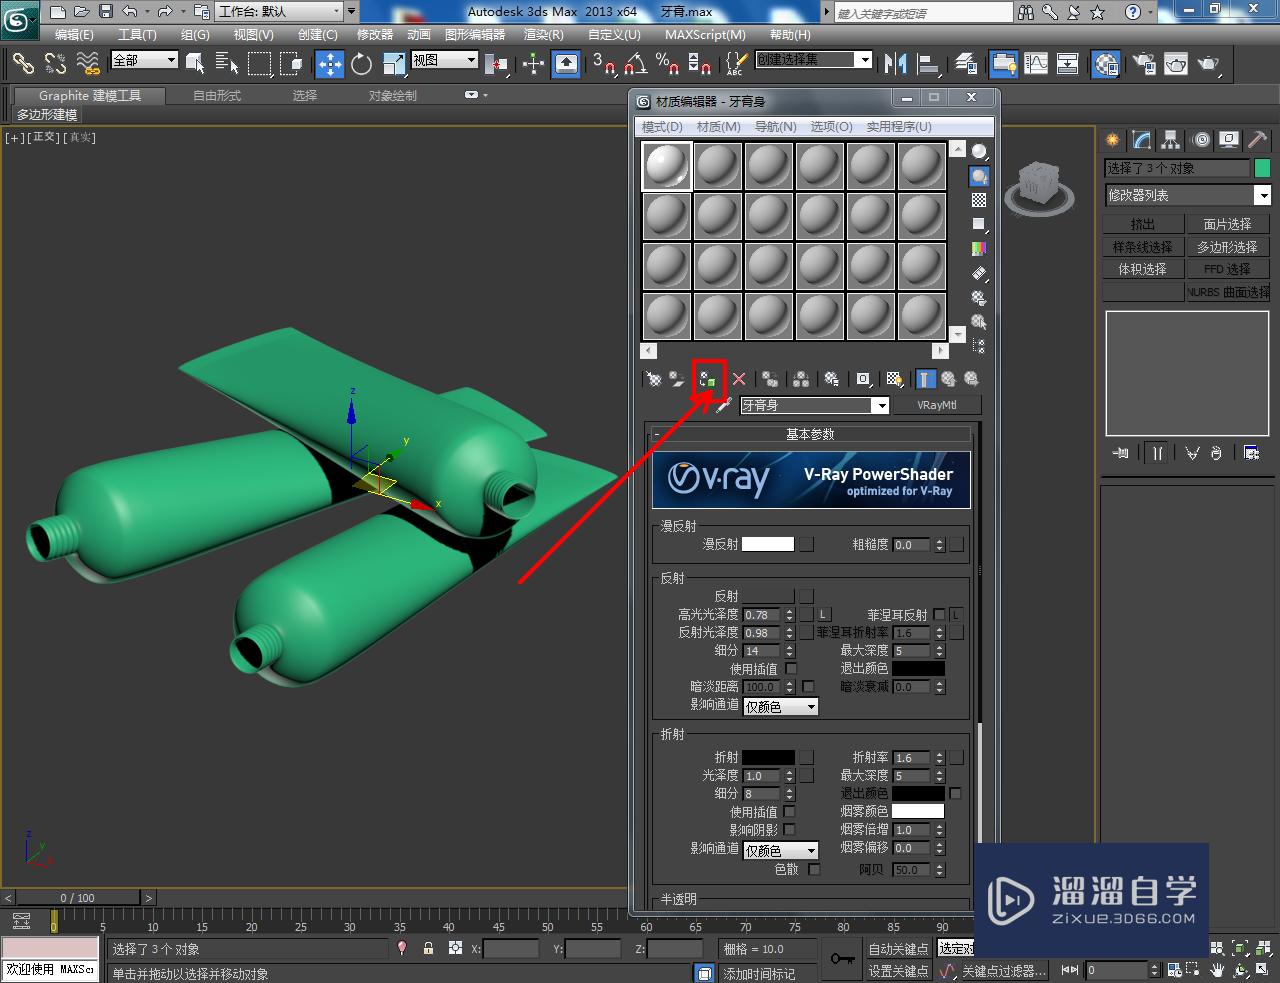Image resolution: width=1280 pixels, height=983 pixels.
Task: Click Go to Parent icon
Action: (948, 379)
